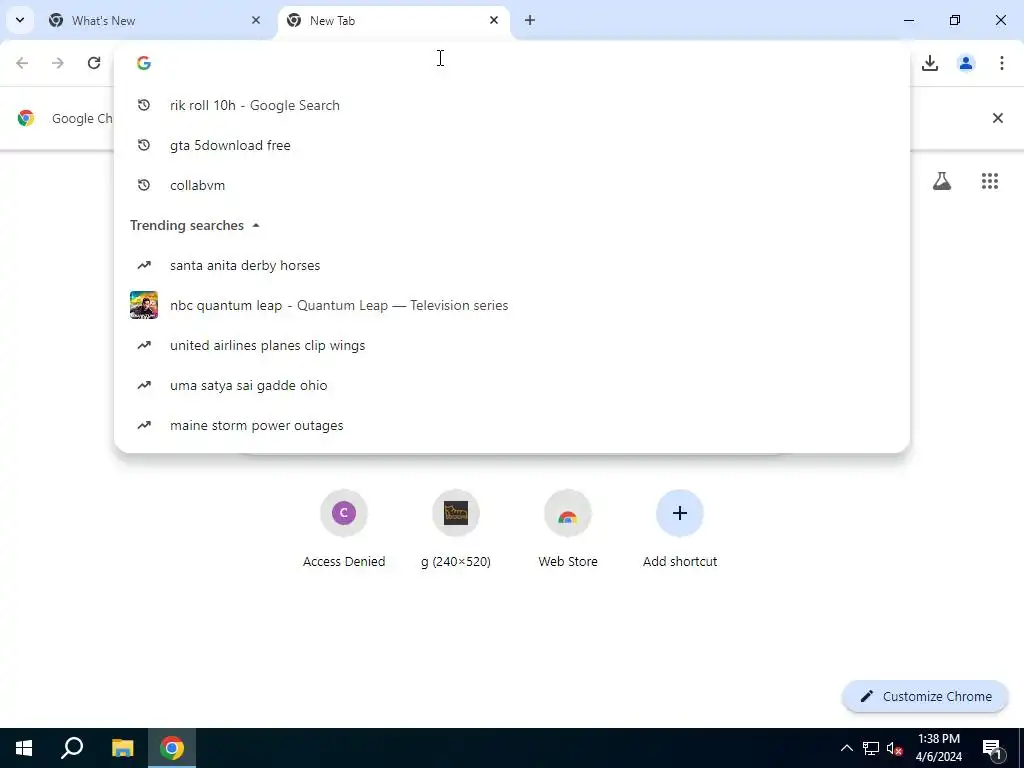Restore down the Chrome window
Screen dimensions: 1024x768
tap(955, 20)
